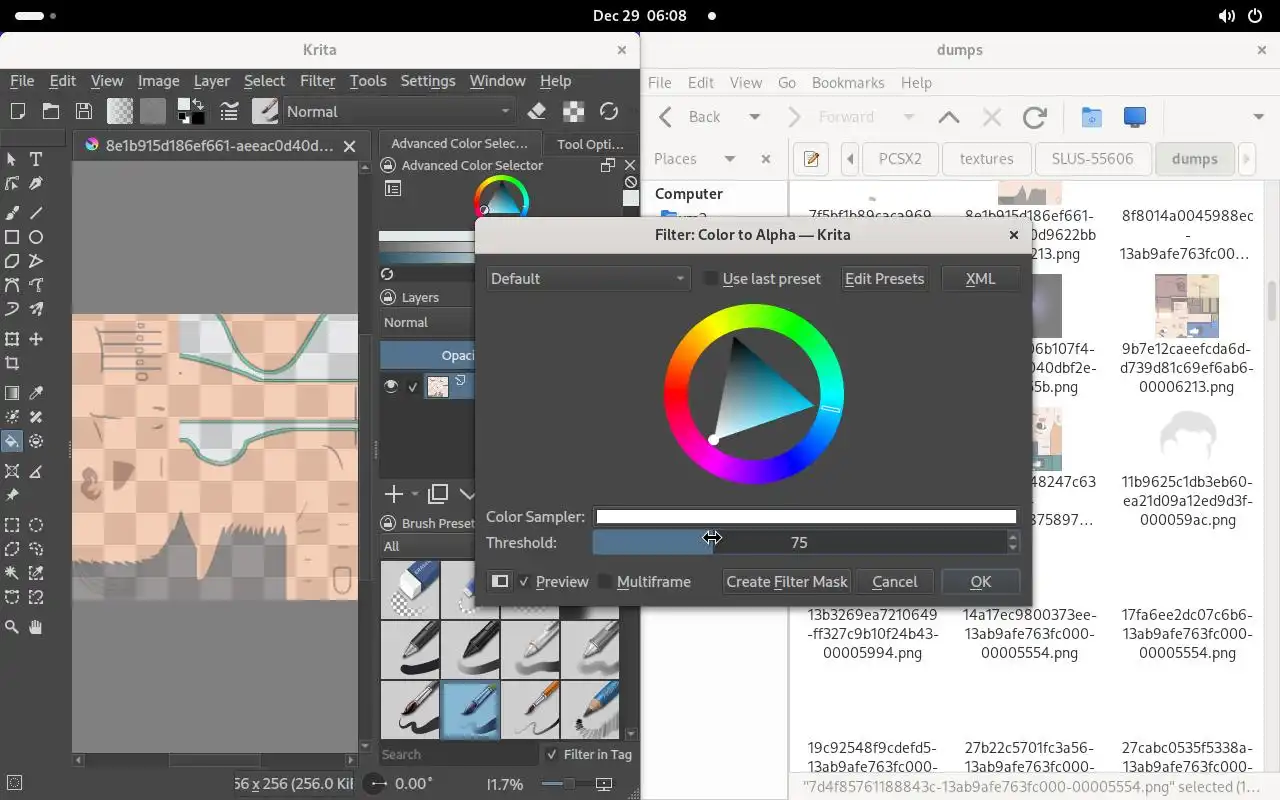Click the OK button in filter dialog
1280x800 pixels.
[980, 582]
